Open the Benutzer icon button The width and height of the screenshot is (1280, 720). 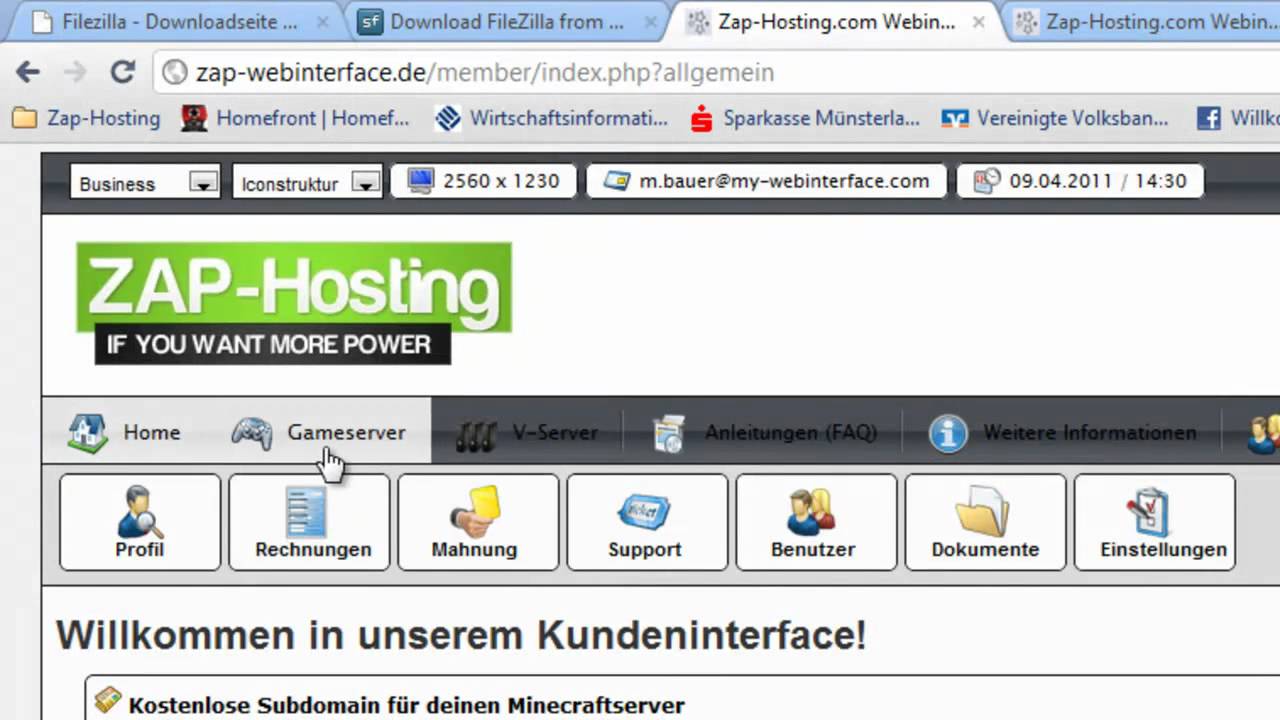[x=816, y=522]
